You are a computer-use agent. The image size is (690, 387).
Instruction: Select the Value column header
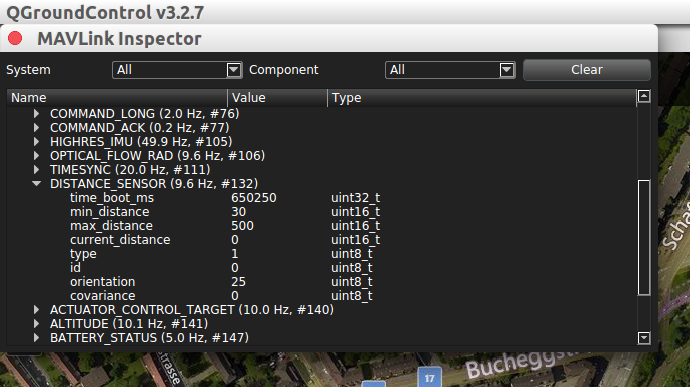[278, 98]
